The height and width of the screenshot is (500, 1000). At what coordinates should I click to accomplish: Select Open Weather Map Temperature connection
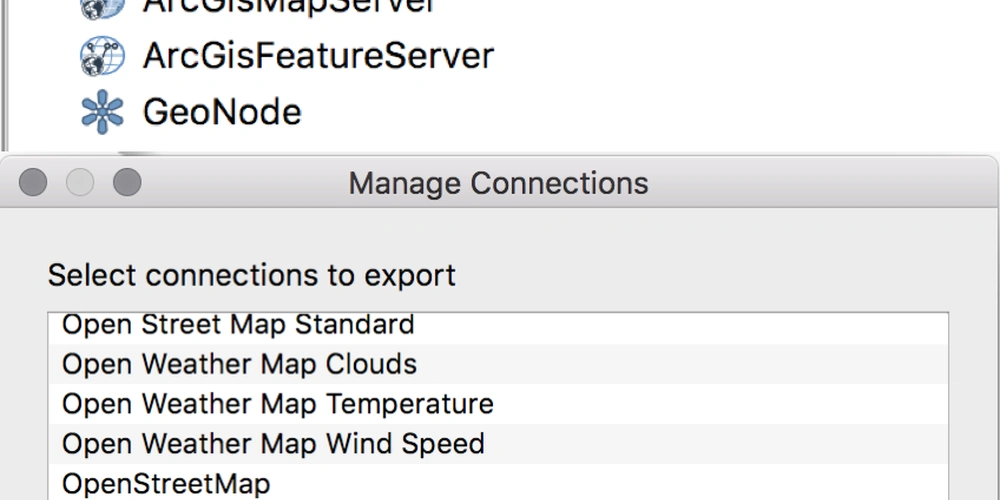498,404
